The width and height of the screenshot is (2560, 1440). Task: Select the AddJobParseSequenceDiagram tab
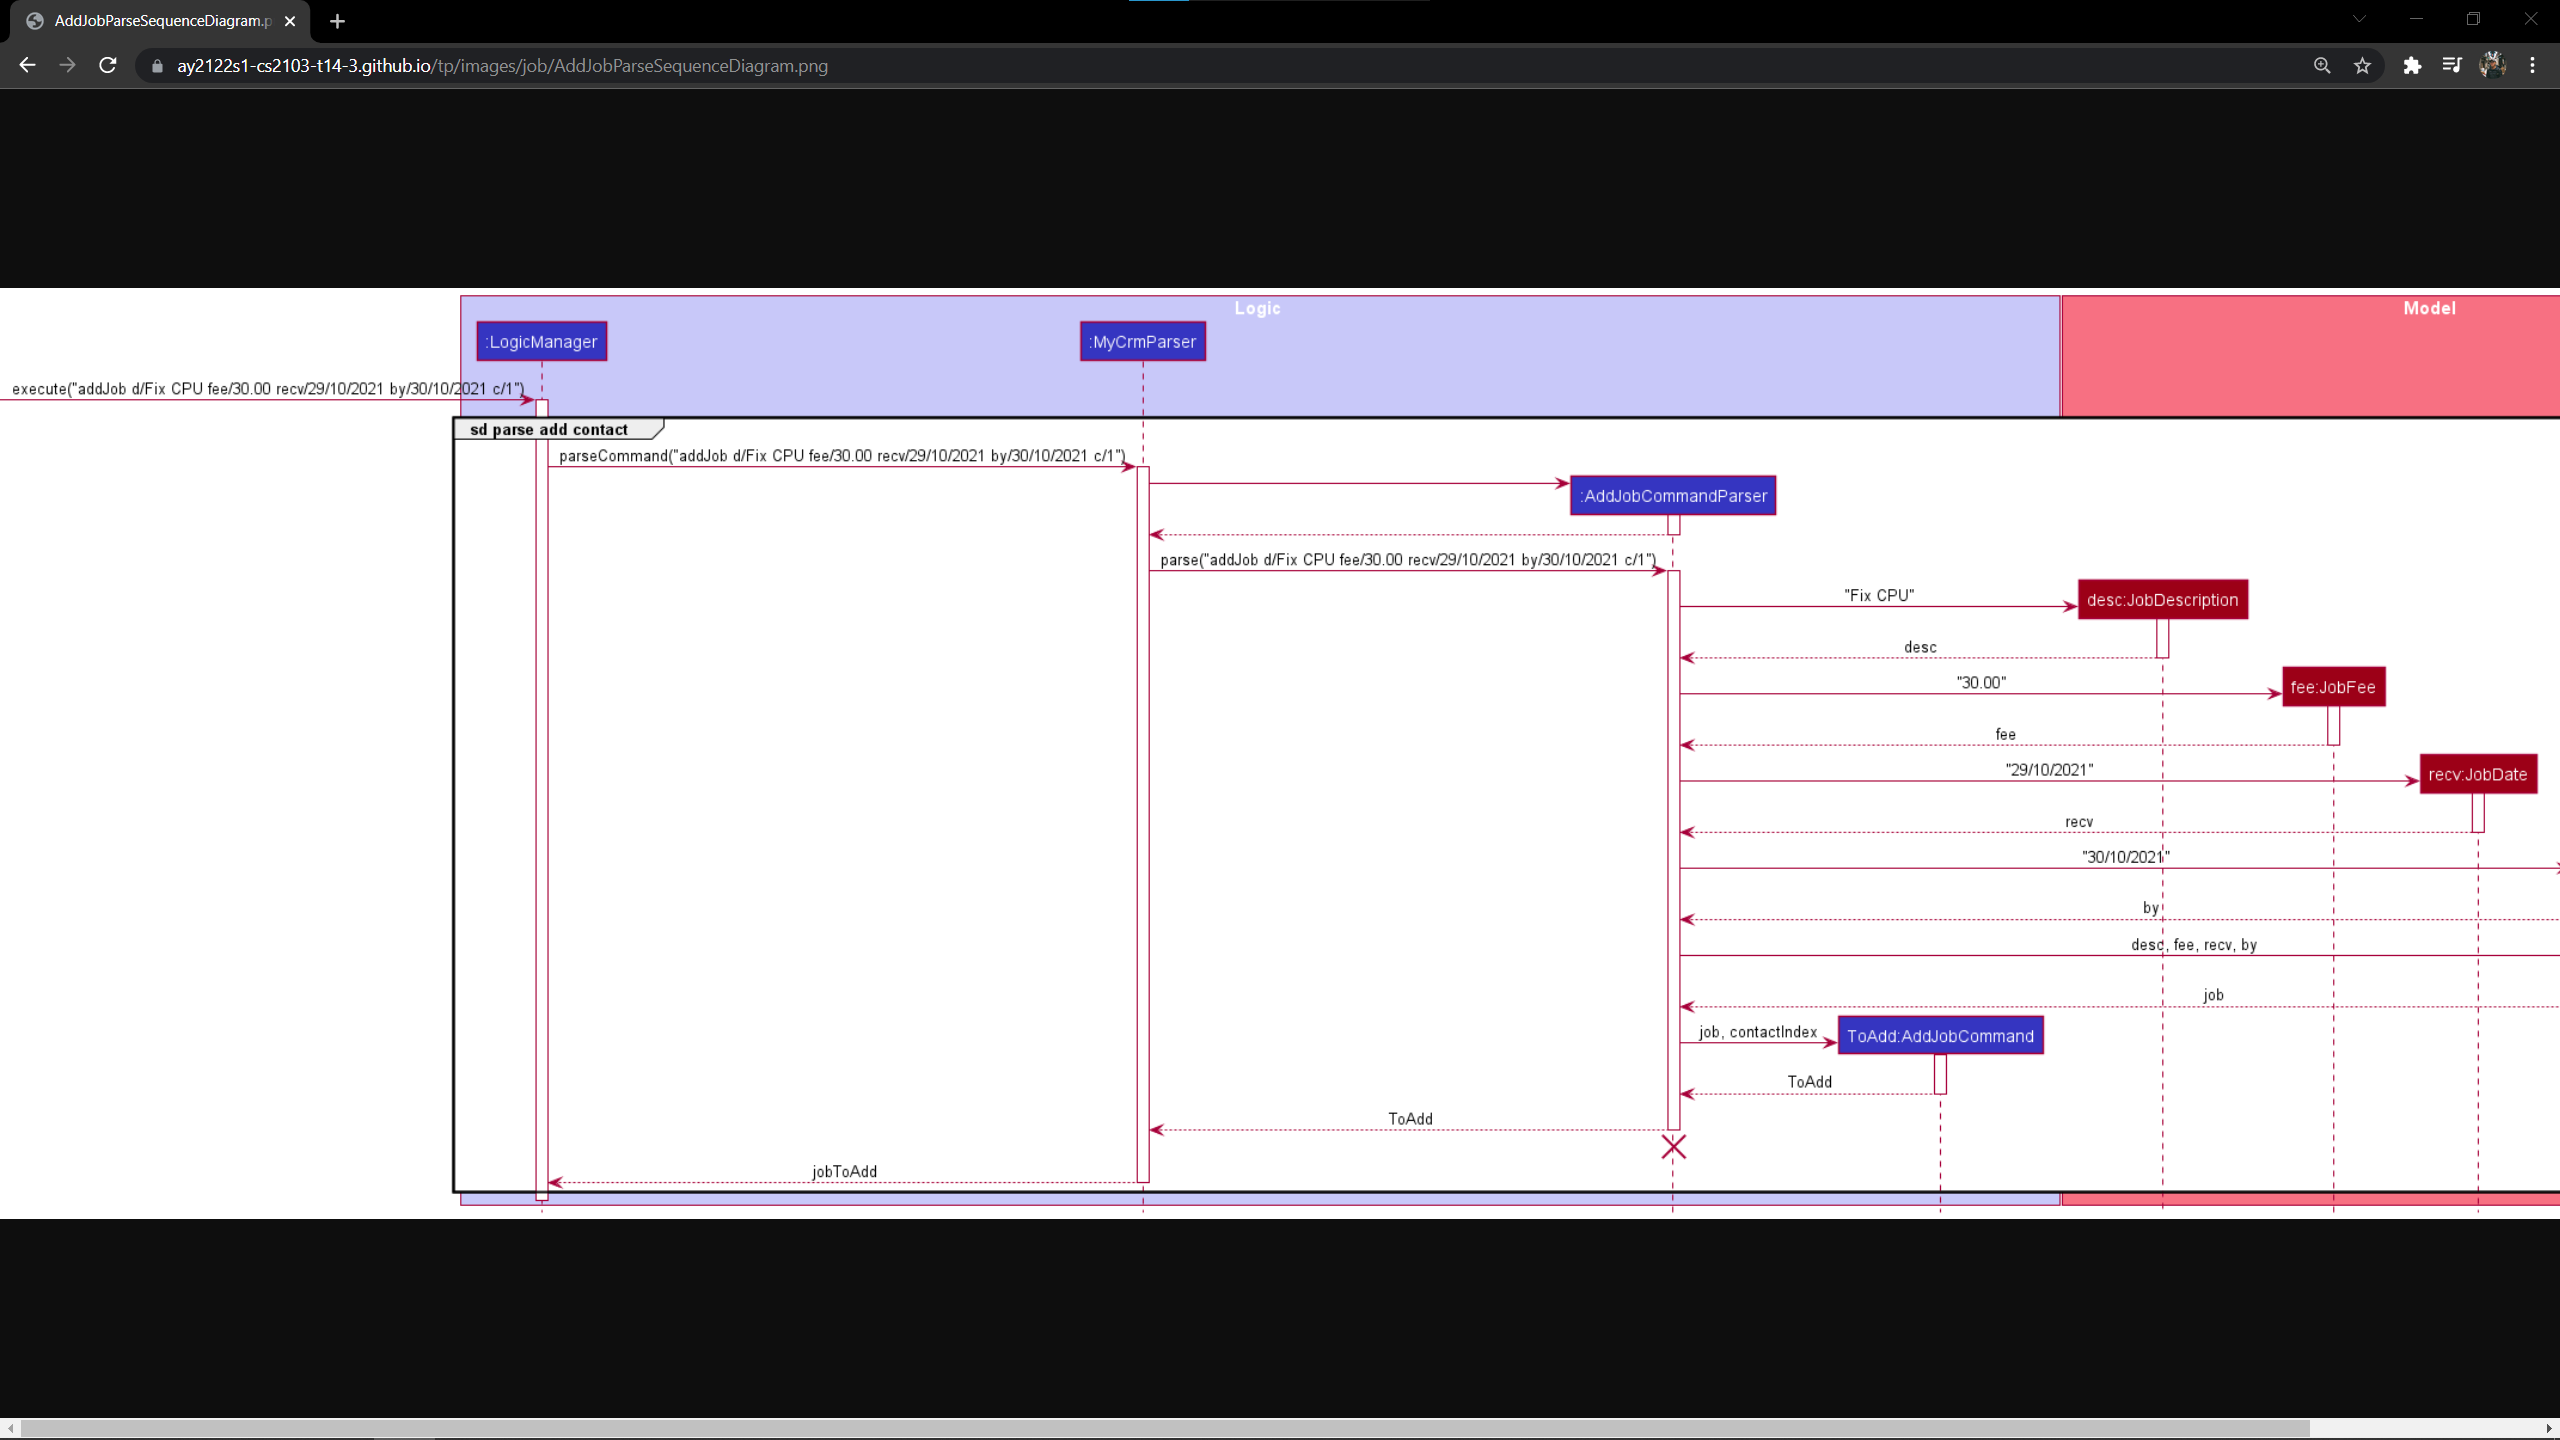tap(160, 21)
